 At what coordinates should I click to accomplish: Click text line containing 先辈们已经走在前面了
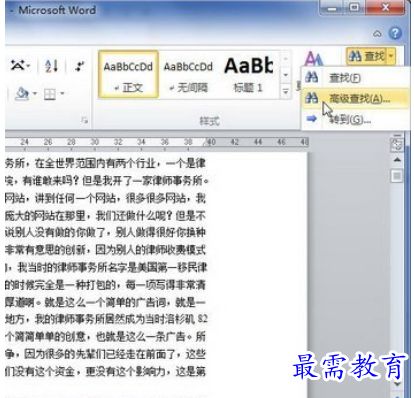(106, 354)
